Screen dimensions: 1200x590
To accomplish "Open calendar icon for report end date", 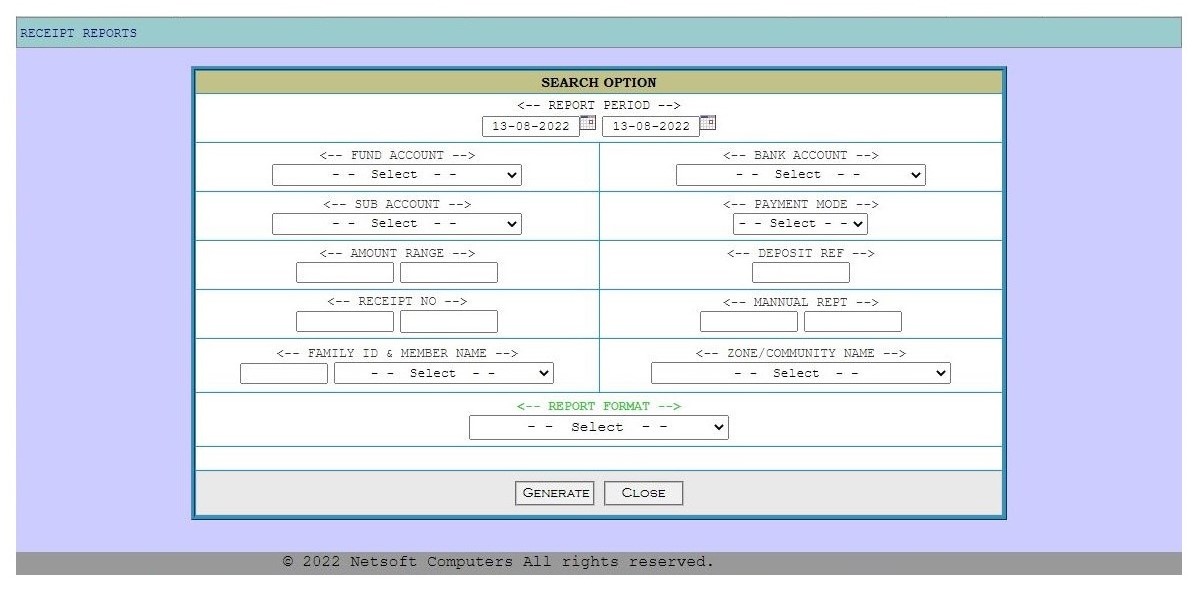I will coord(708,123).
